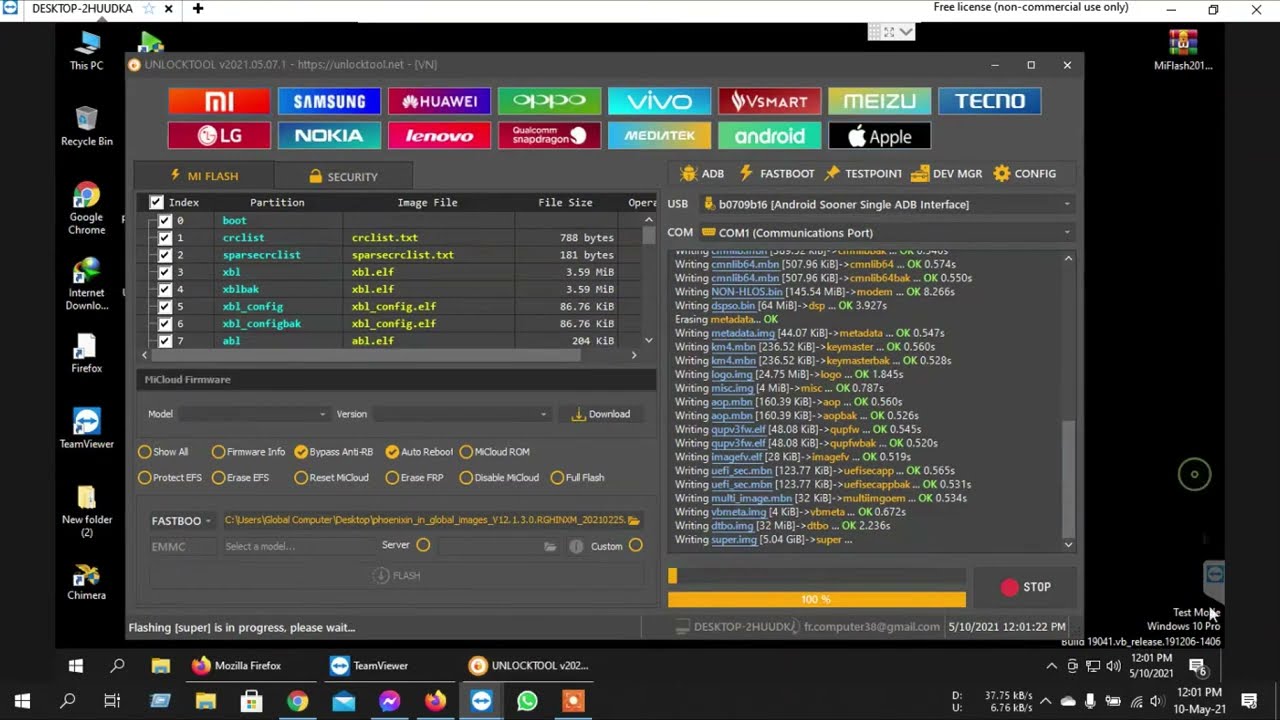Select the Tecno brand tile
The image size is (1280, 720).
click(989, 101)
